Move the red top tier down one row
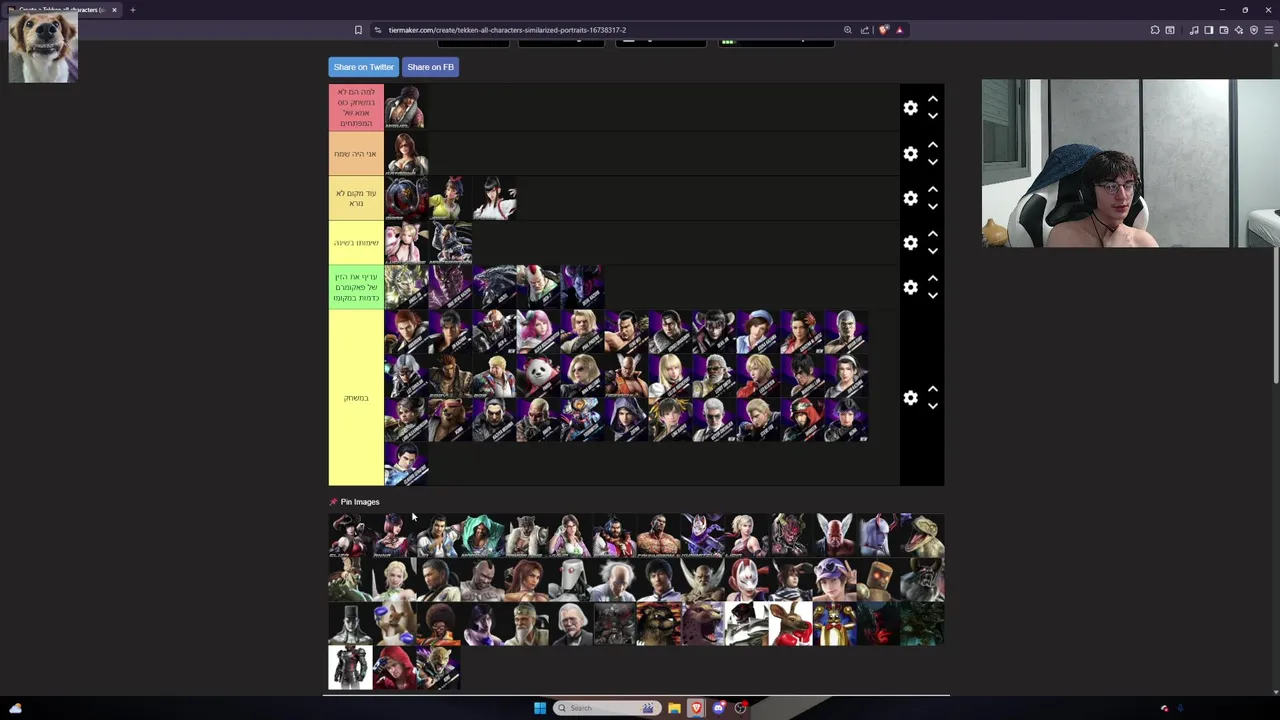This screenshot has height=720, width=1280. click(x=932, y=116)
